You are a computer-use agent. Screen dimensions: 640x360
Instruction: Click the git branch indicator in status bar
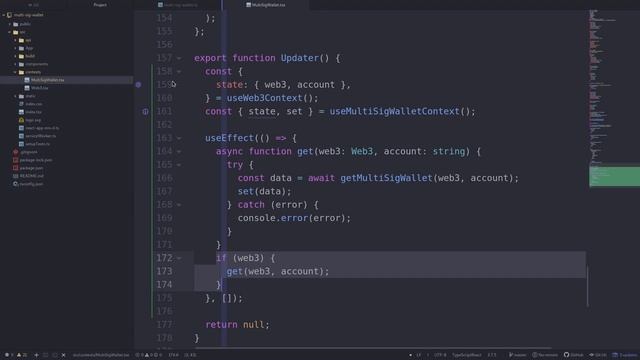518,355
